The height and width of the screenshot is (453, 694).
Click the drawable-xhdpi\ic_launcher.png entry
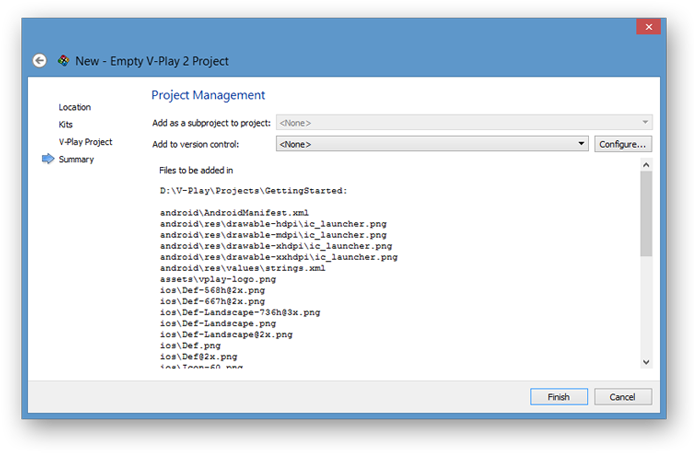pos(276,246)
